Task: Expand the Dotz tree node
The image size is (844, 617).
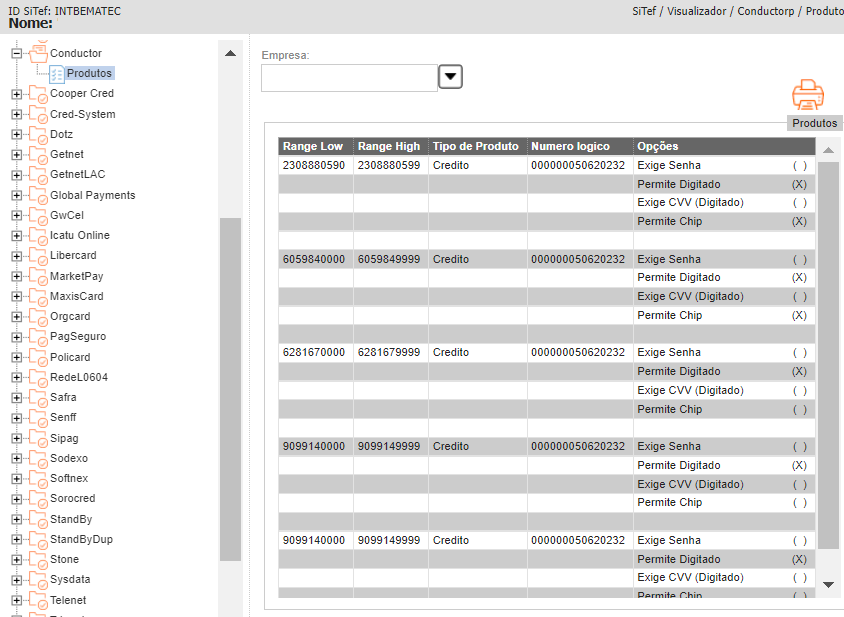Action: [x=17, y=135]
